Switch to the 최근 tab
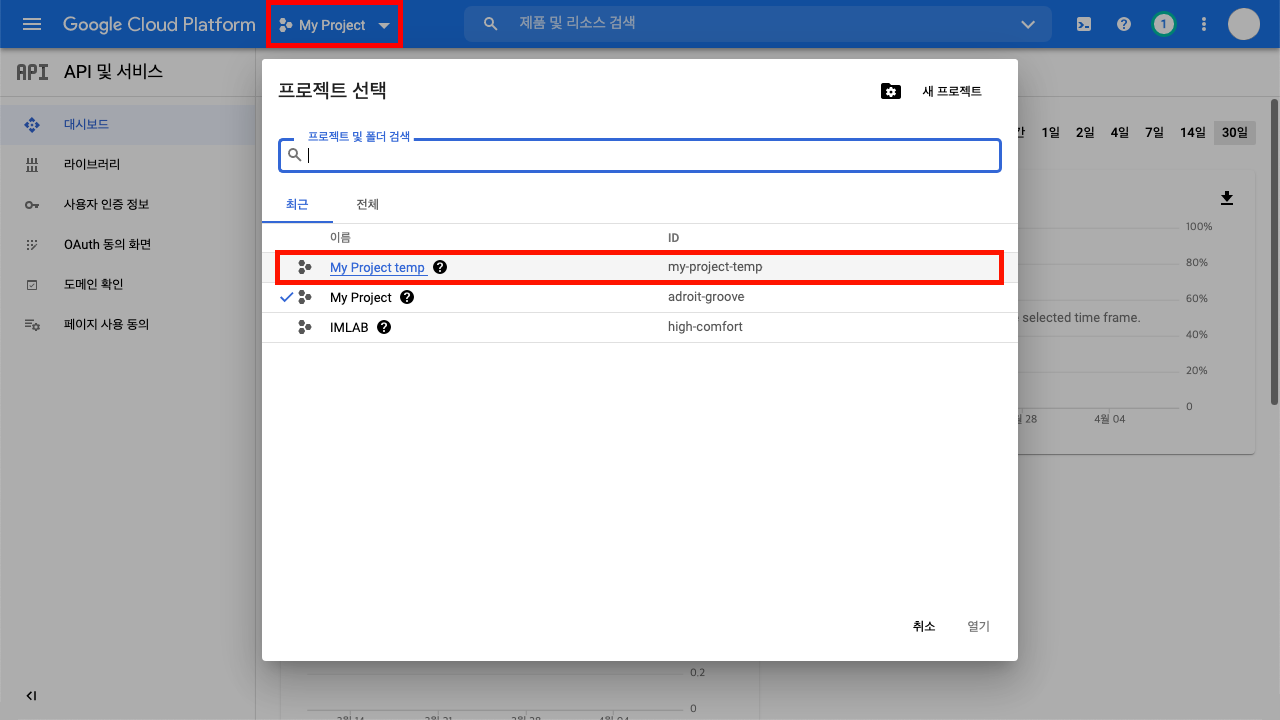Viewport: 1280px width, 720px height. [297, 204]
